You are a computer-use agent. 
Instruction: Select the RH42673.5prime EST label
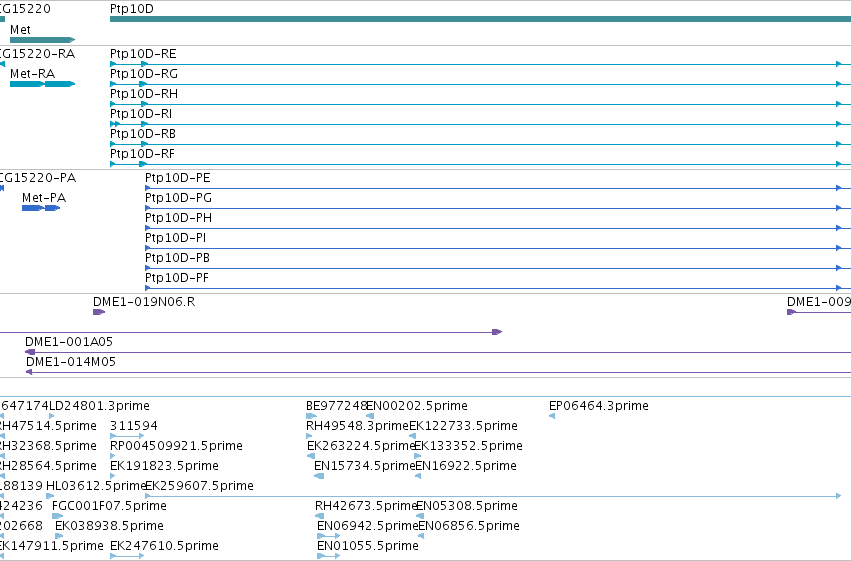point(366,507)
